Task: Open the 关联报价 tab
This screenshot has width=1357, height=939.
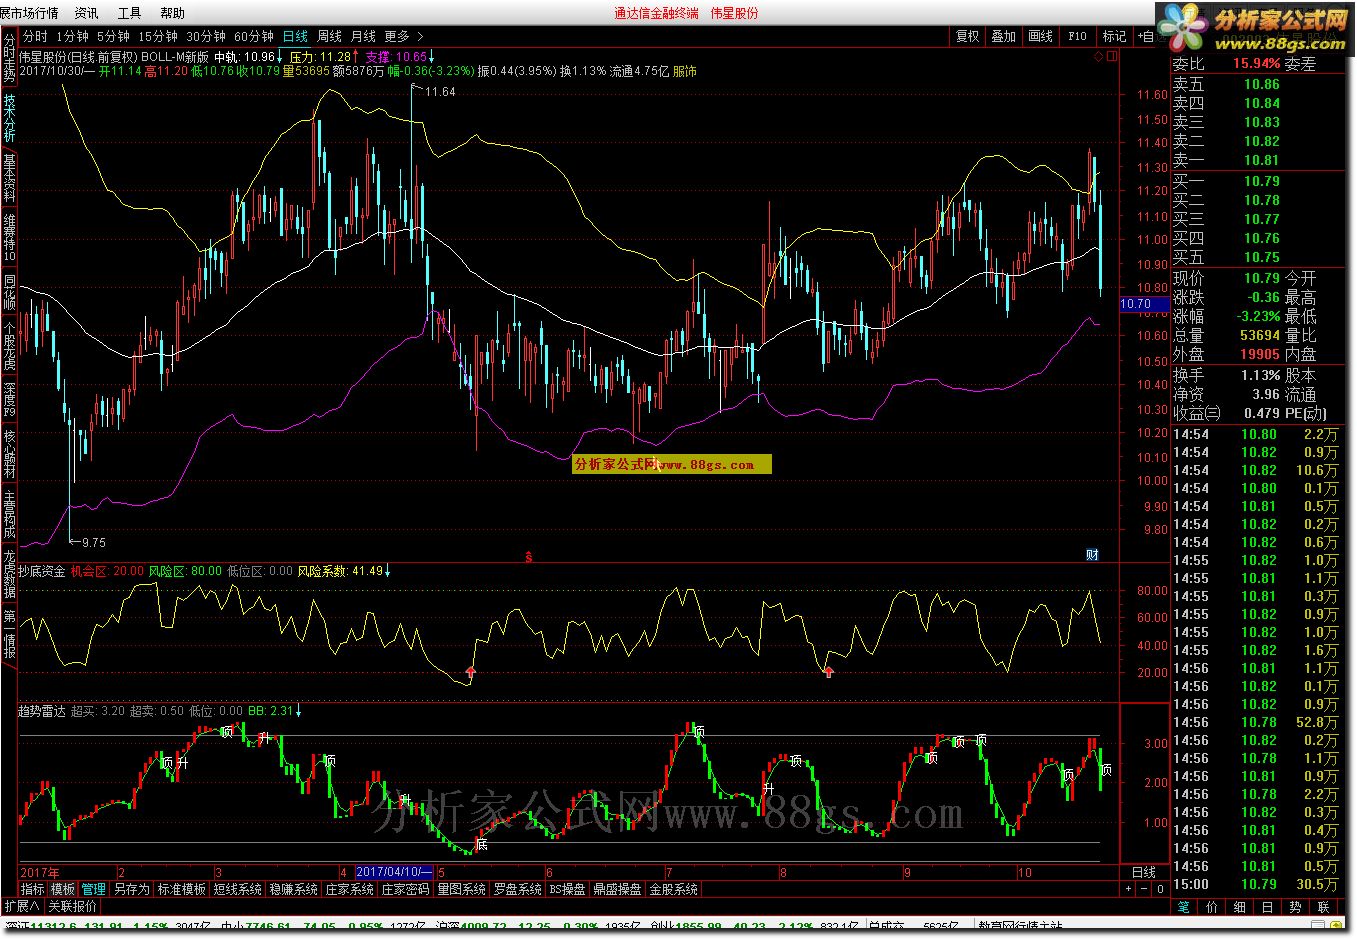Action: click(73, 906)
